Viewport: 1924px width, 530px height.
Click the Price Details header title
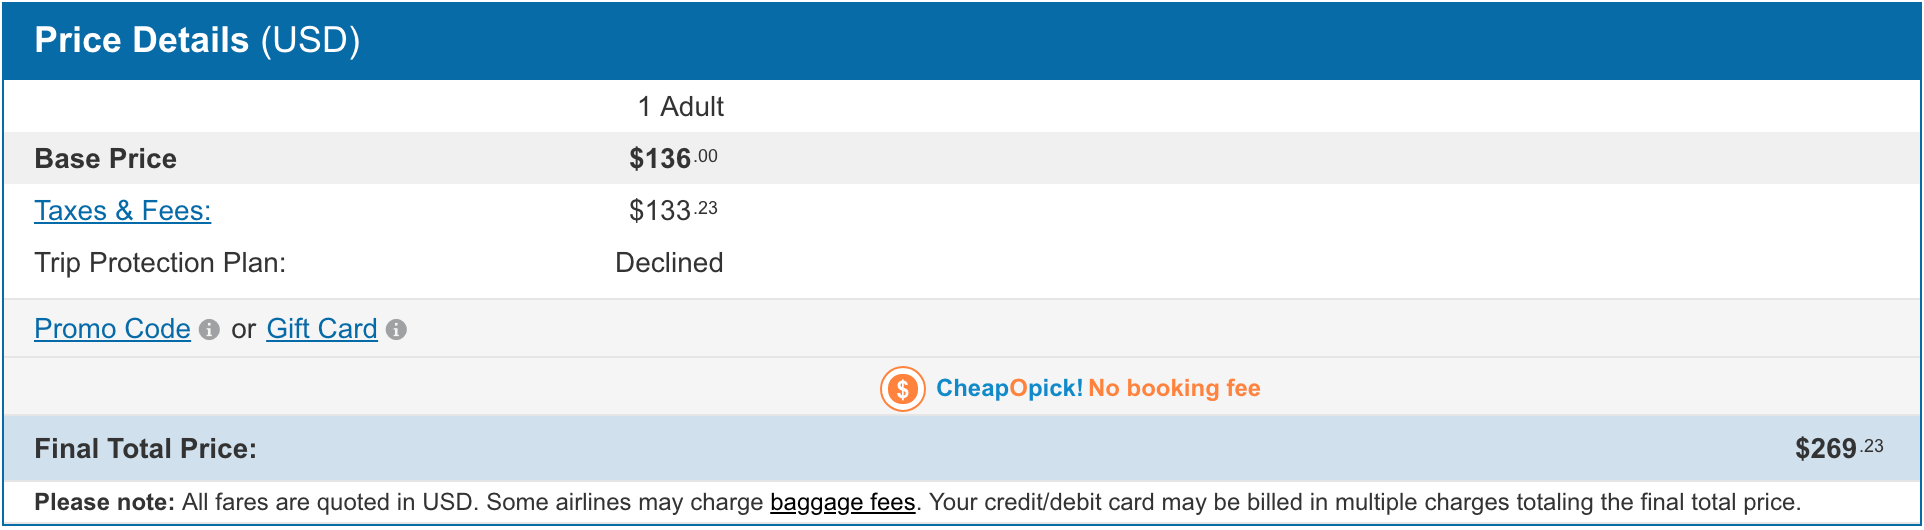tap(141, 40)
